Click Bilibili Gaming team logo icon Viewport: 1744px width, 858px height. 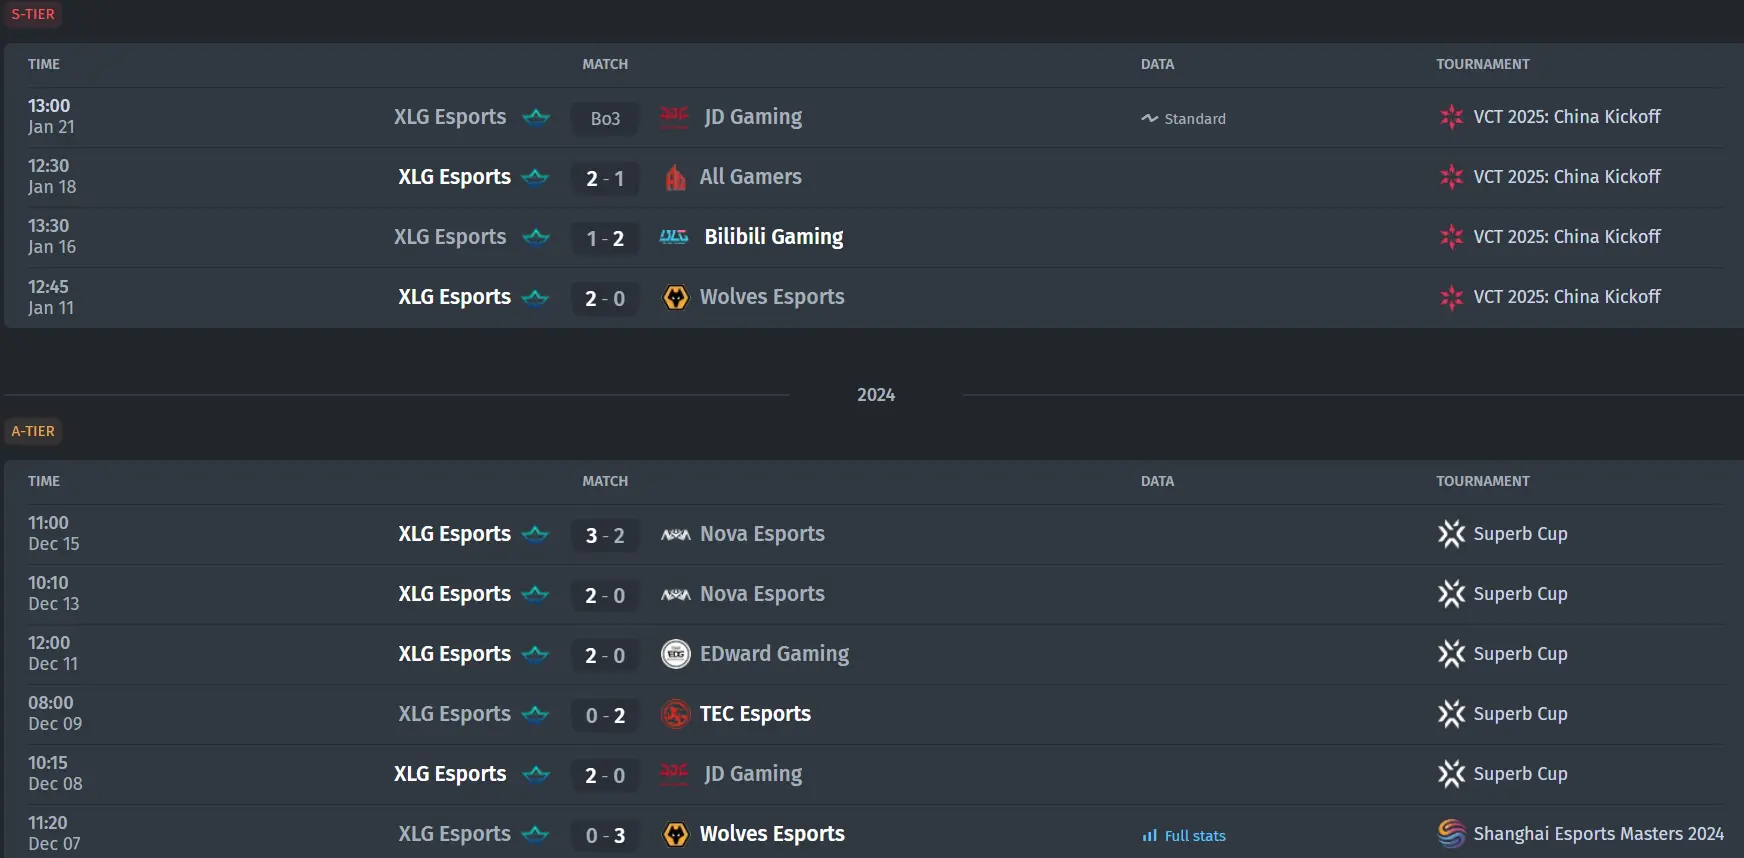point(674,237)
